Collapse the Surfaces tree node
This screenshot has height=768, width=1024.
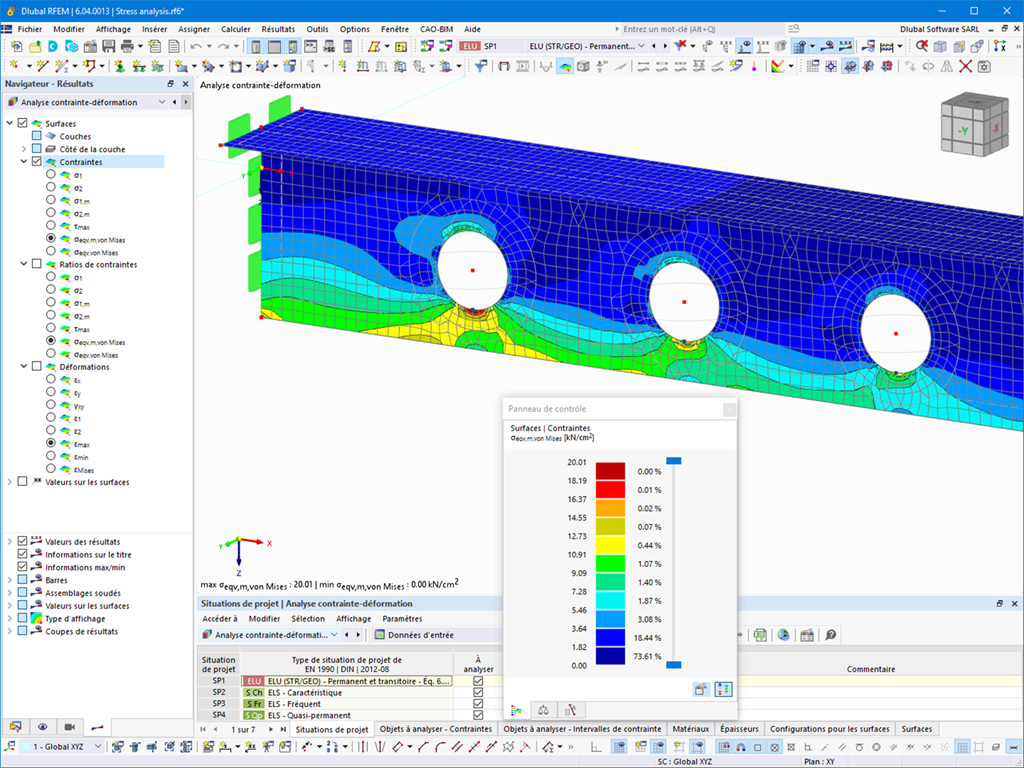pyautogui.click(x=10, y=123)
